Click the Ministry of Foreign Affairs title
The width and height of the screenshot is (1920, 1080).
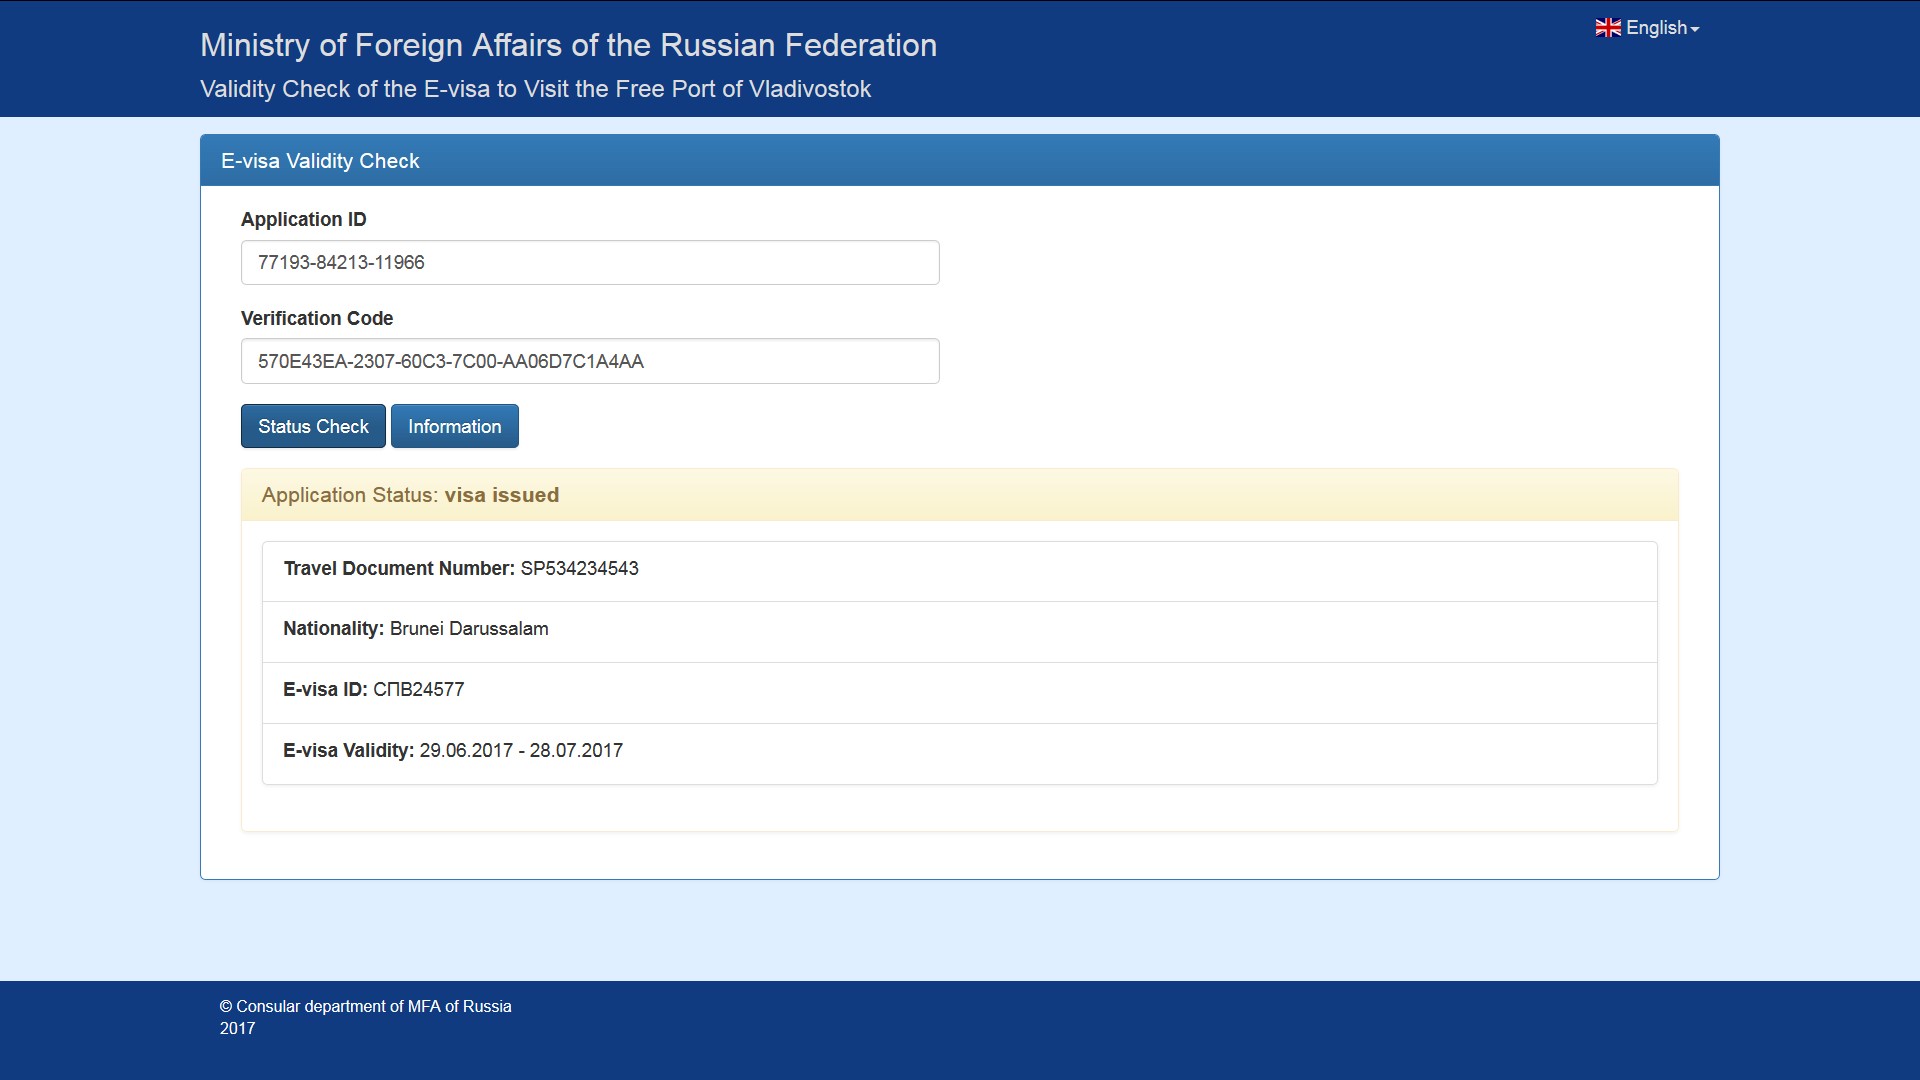point(568,45)
